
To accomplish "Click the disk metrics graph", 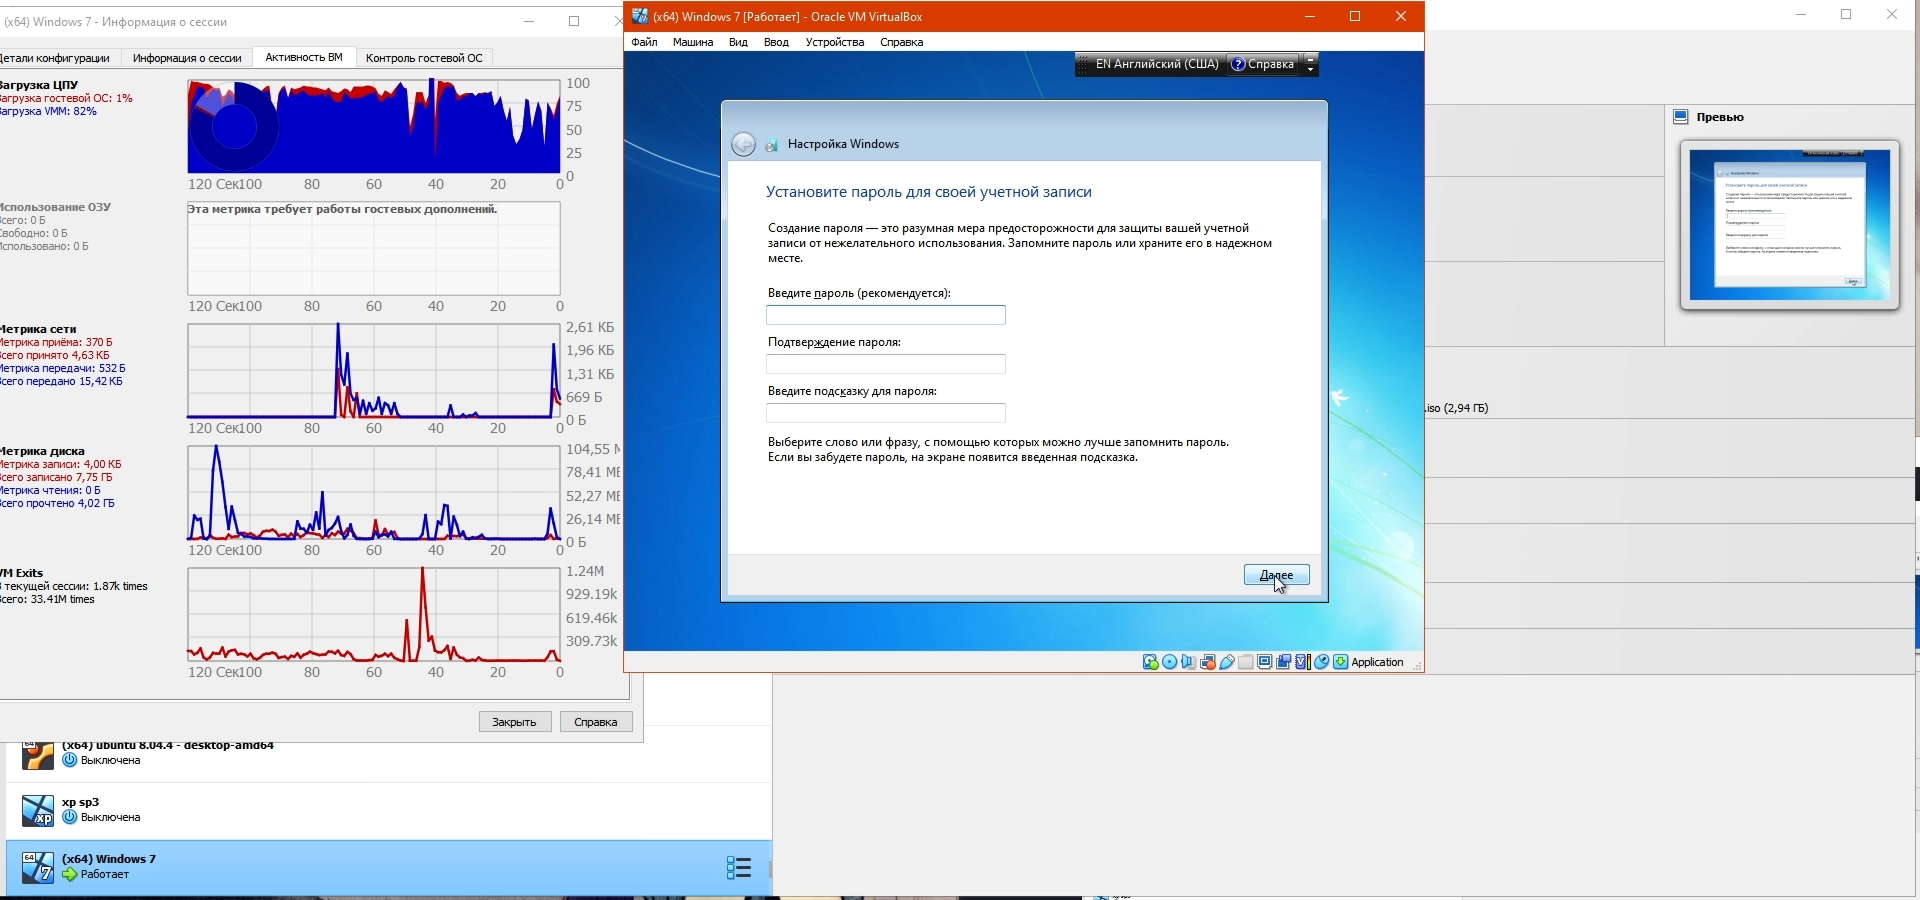I will tap(374, 493).
